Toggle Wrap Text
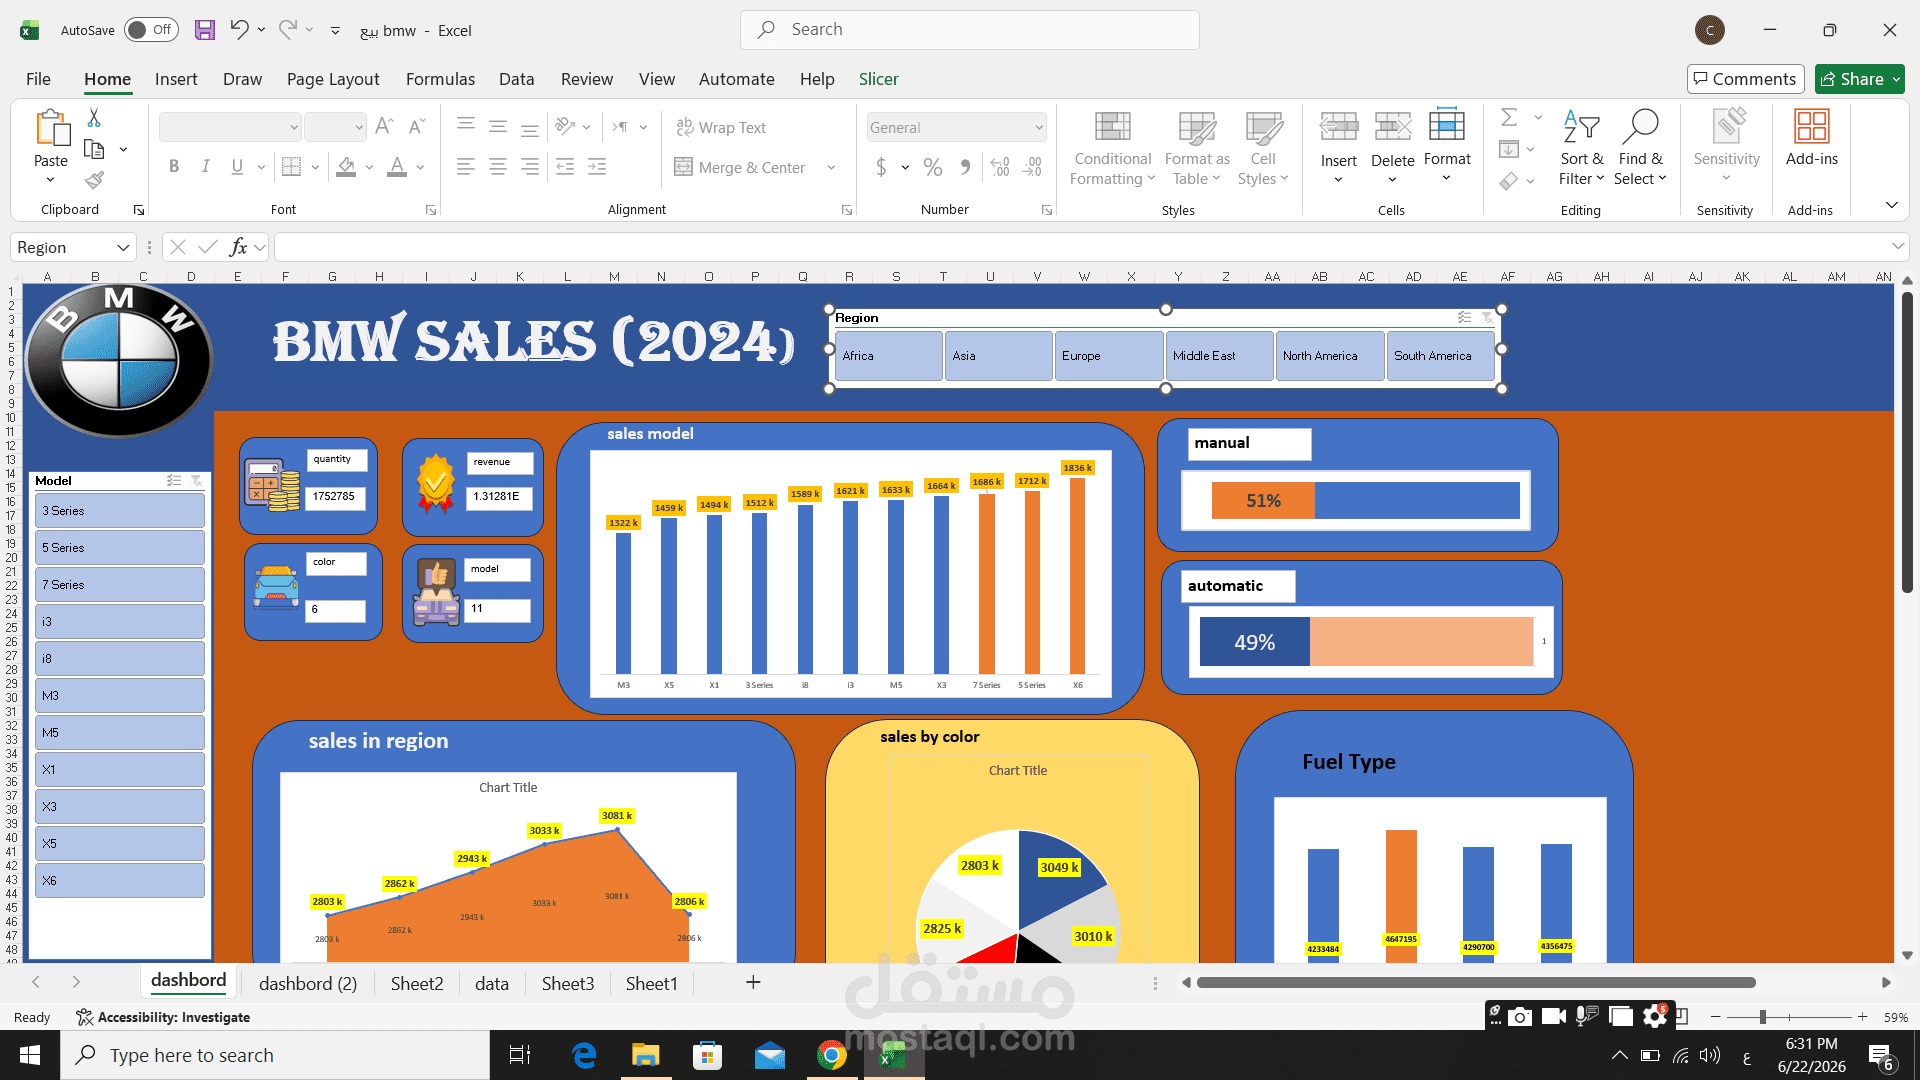The image size is (1920, 1080). pos(721,127)
